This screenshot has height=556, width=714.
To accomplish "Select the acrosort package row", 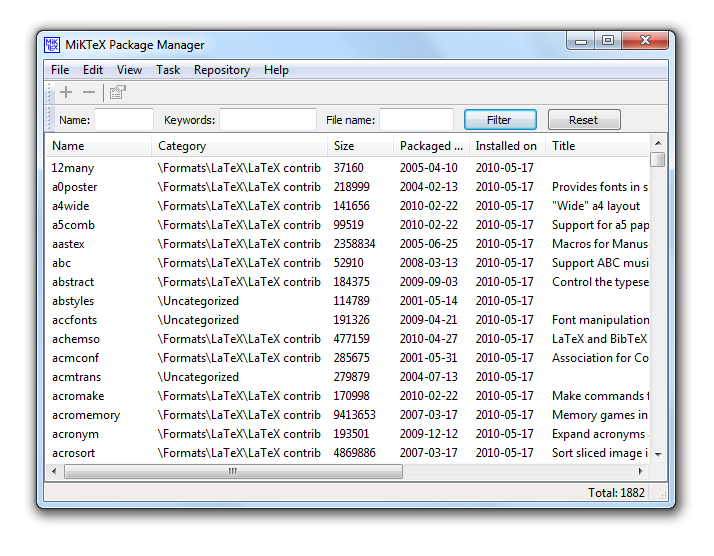I will coord(347,453).
